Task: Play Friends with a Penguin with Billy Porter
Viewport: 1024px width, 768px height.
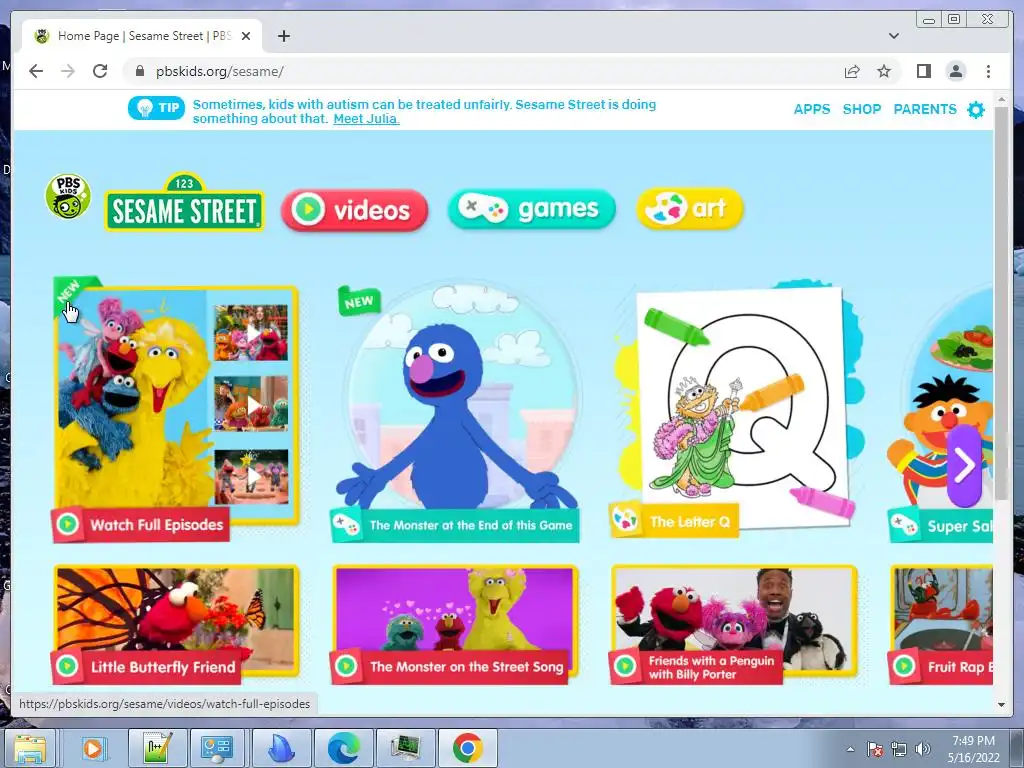Action: tap(734, 623)
